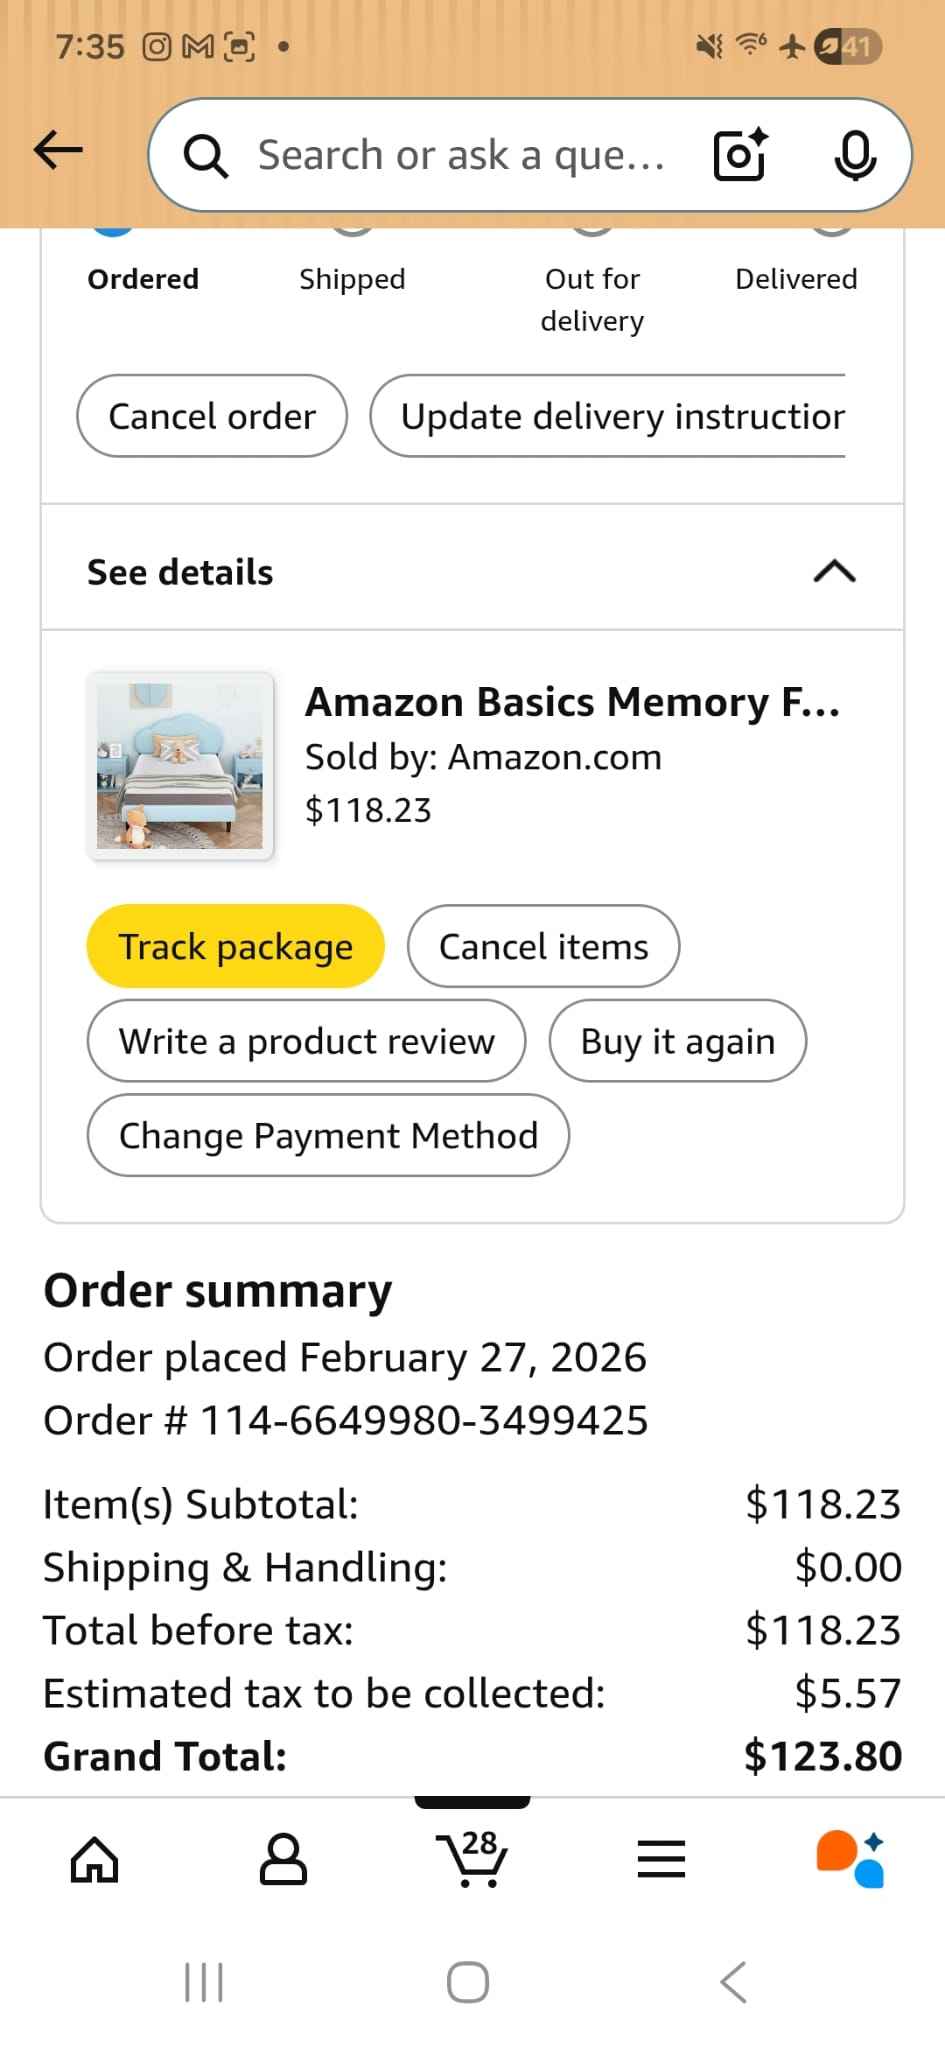Tap Update delivery instructions button
Viewport: 945px width, 2048px height.
click(x=612, y=416)
